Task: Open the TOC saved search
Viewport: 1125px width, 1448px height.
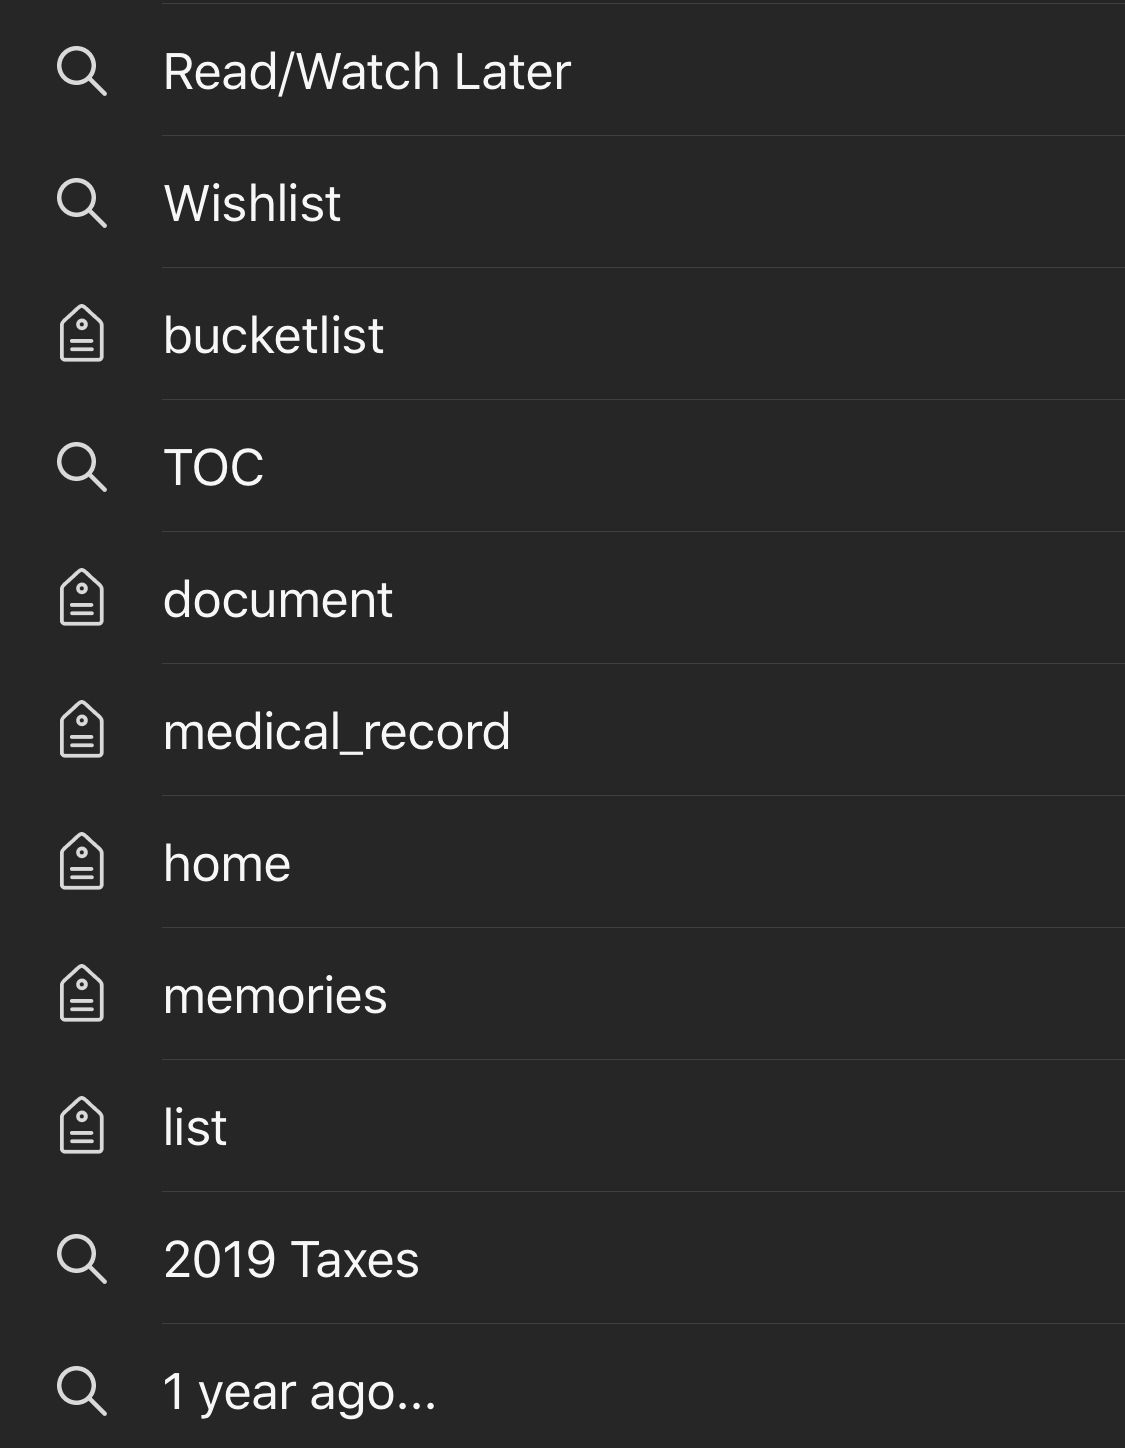Action: tap(213, 467)
